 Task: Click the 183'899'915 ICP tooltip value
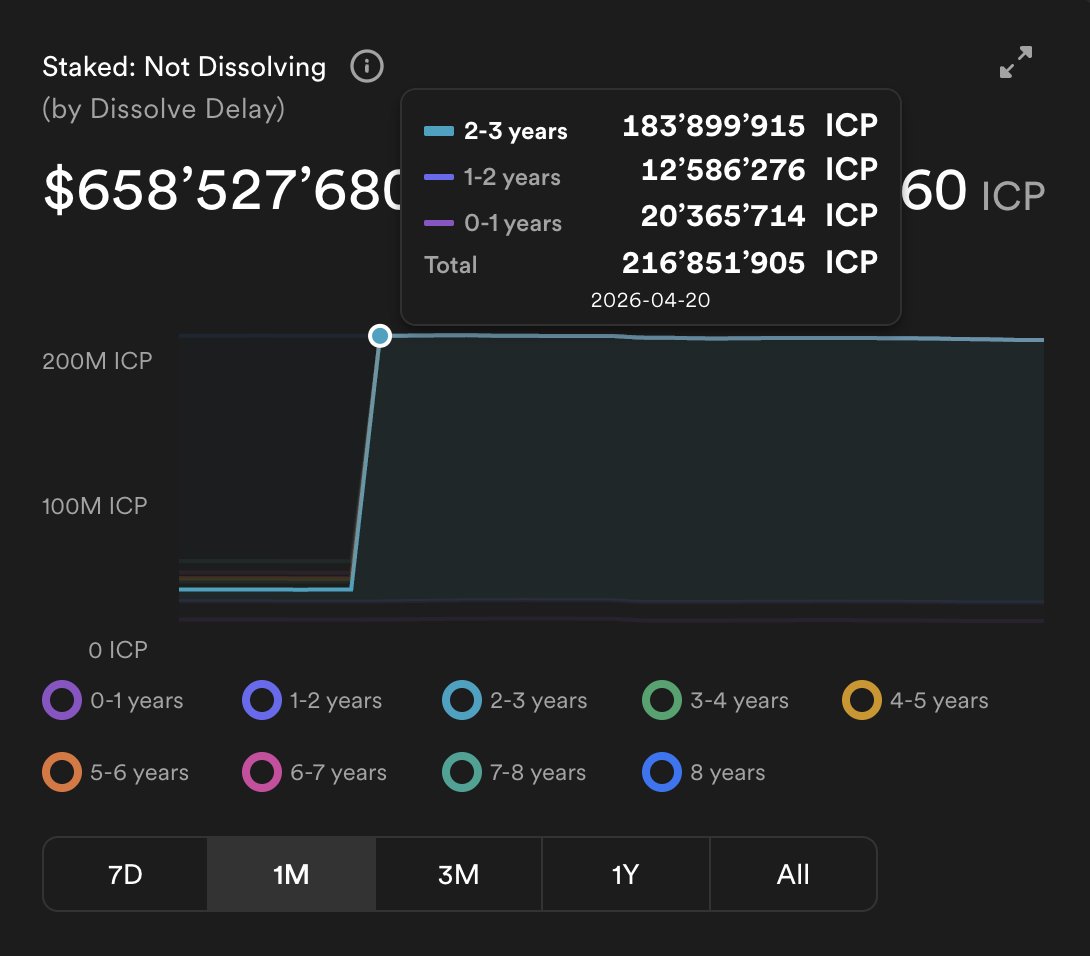coord(750,126)
